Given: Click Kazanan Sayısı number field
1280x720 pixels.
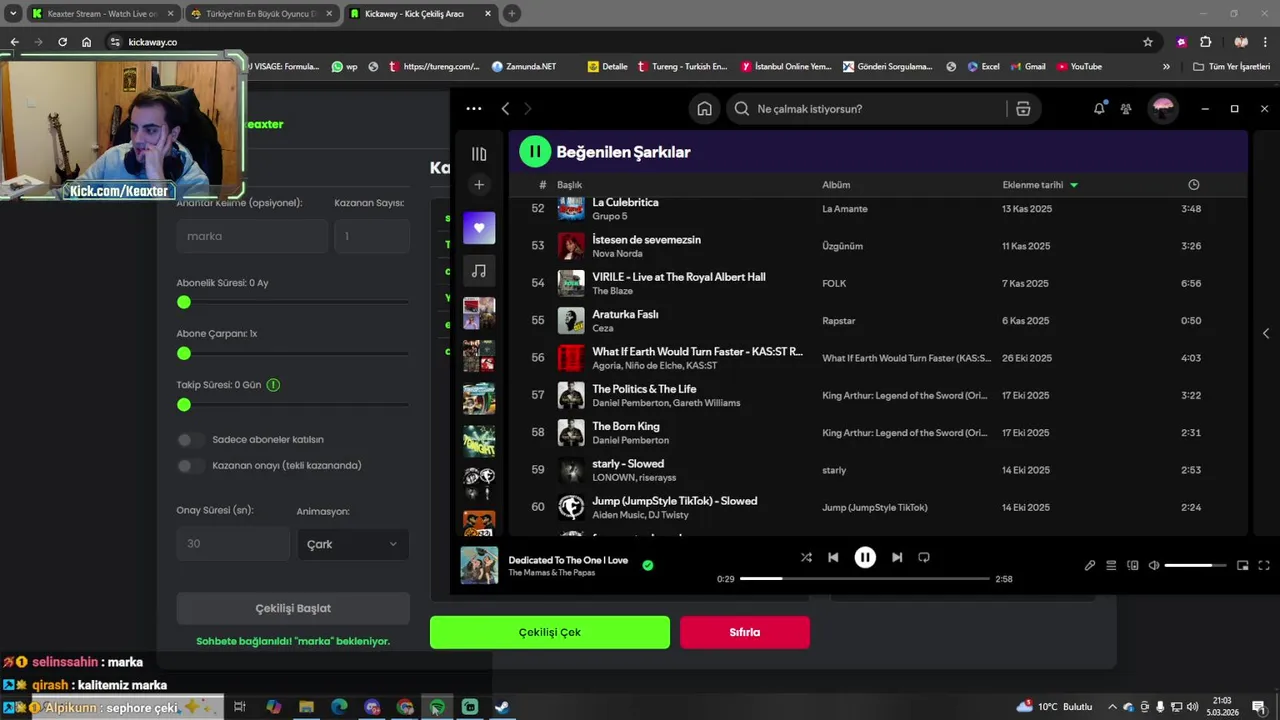Looking at the screenshot, I should [x=372, y=236].
